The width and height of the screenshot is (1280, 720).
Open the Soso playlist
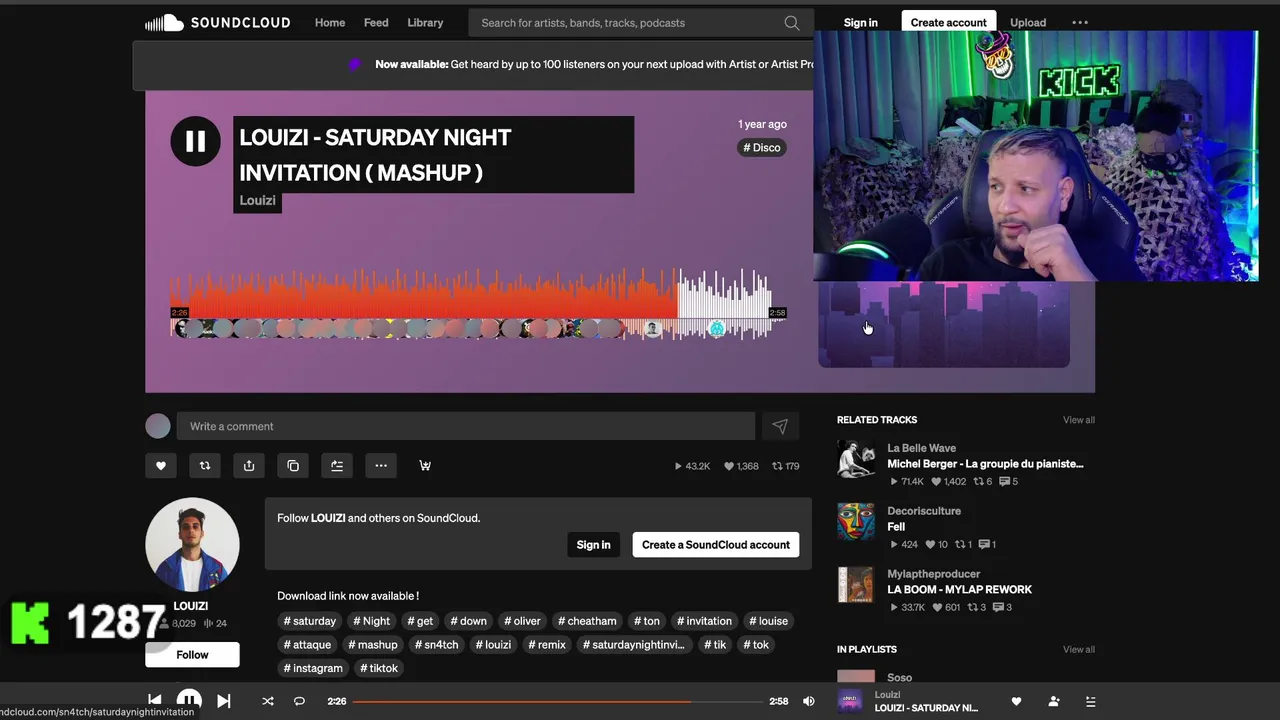pyautogui.click(x=899, y=677)
